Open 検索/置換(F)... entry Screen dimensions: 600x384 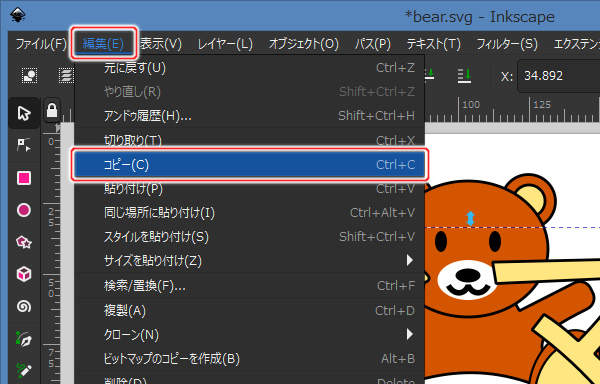click(249, 286)
